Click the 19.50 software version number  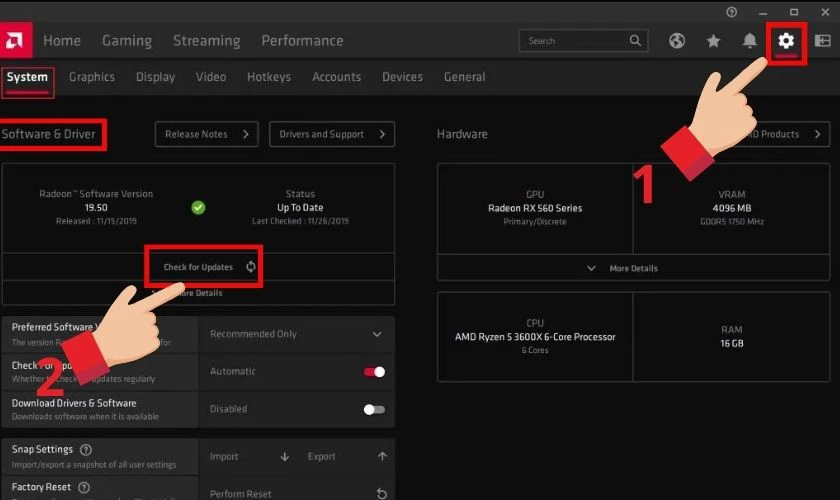click(x=96, y=207)
